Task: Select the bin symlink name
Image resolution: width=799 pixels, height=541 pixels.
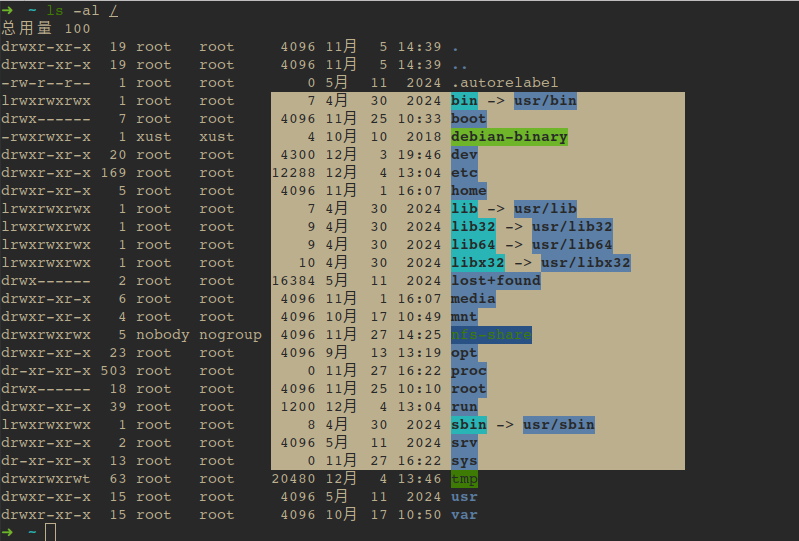Action: click(464, 100)
